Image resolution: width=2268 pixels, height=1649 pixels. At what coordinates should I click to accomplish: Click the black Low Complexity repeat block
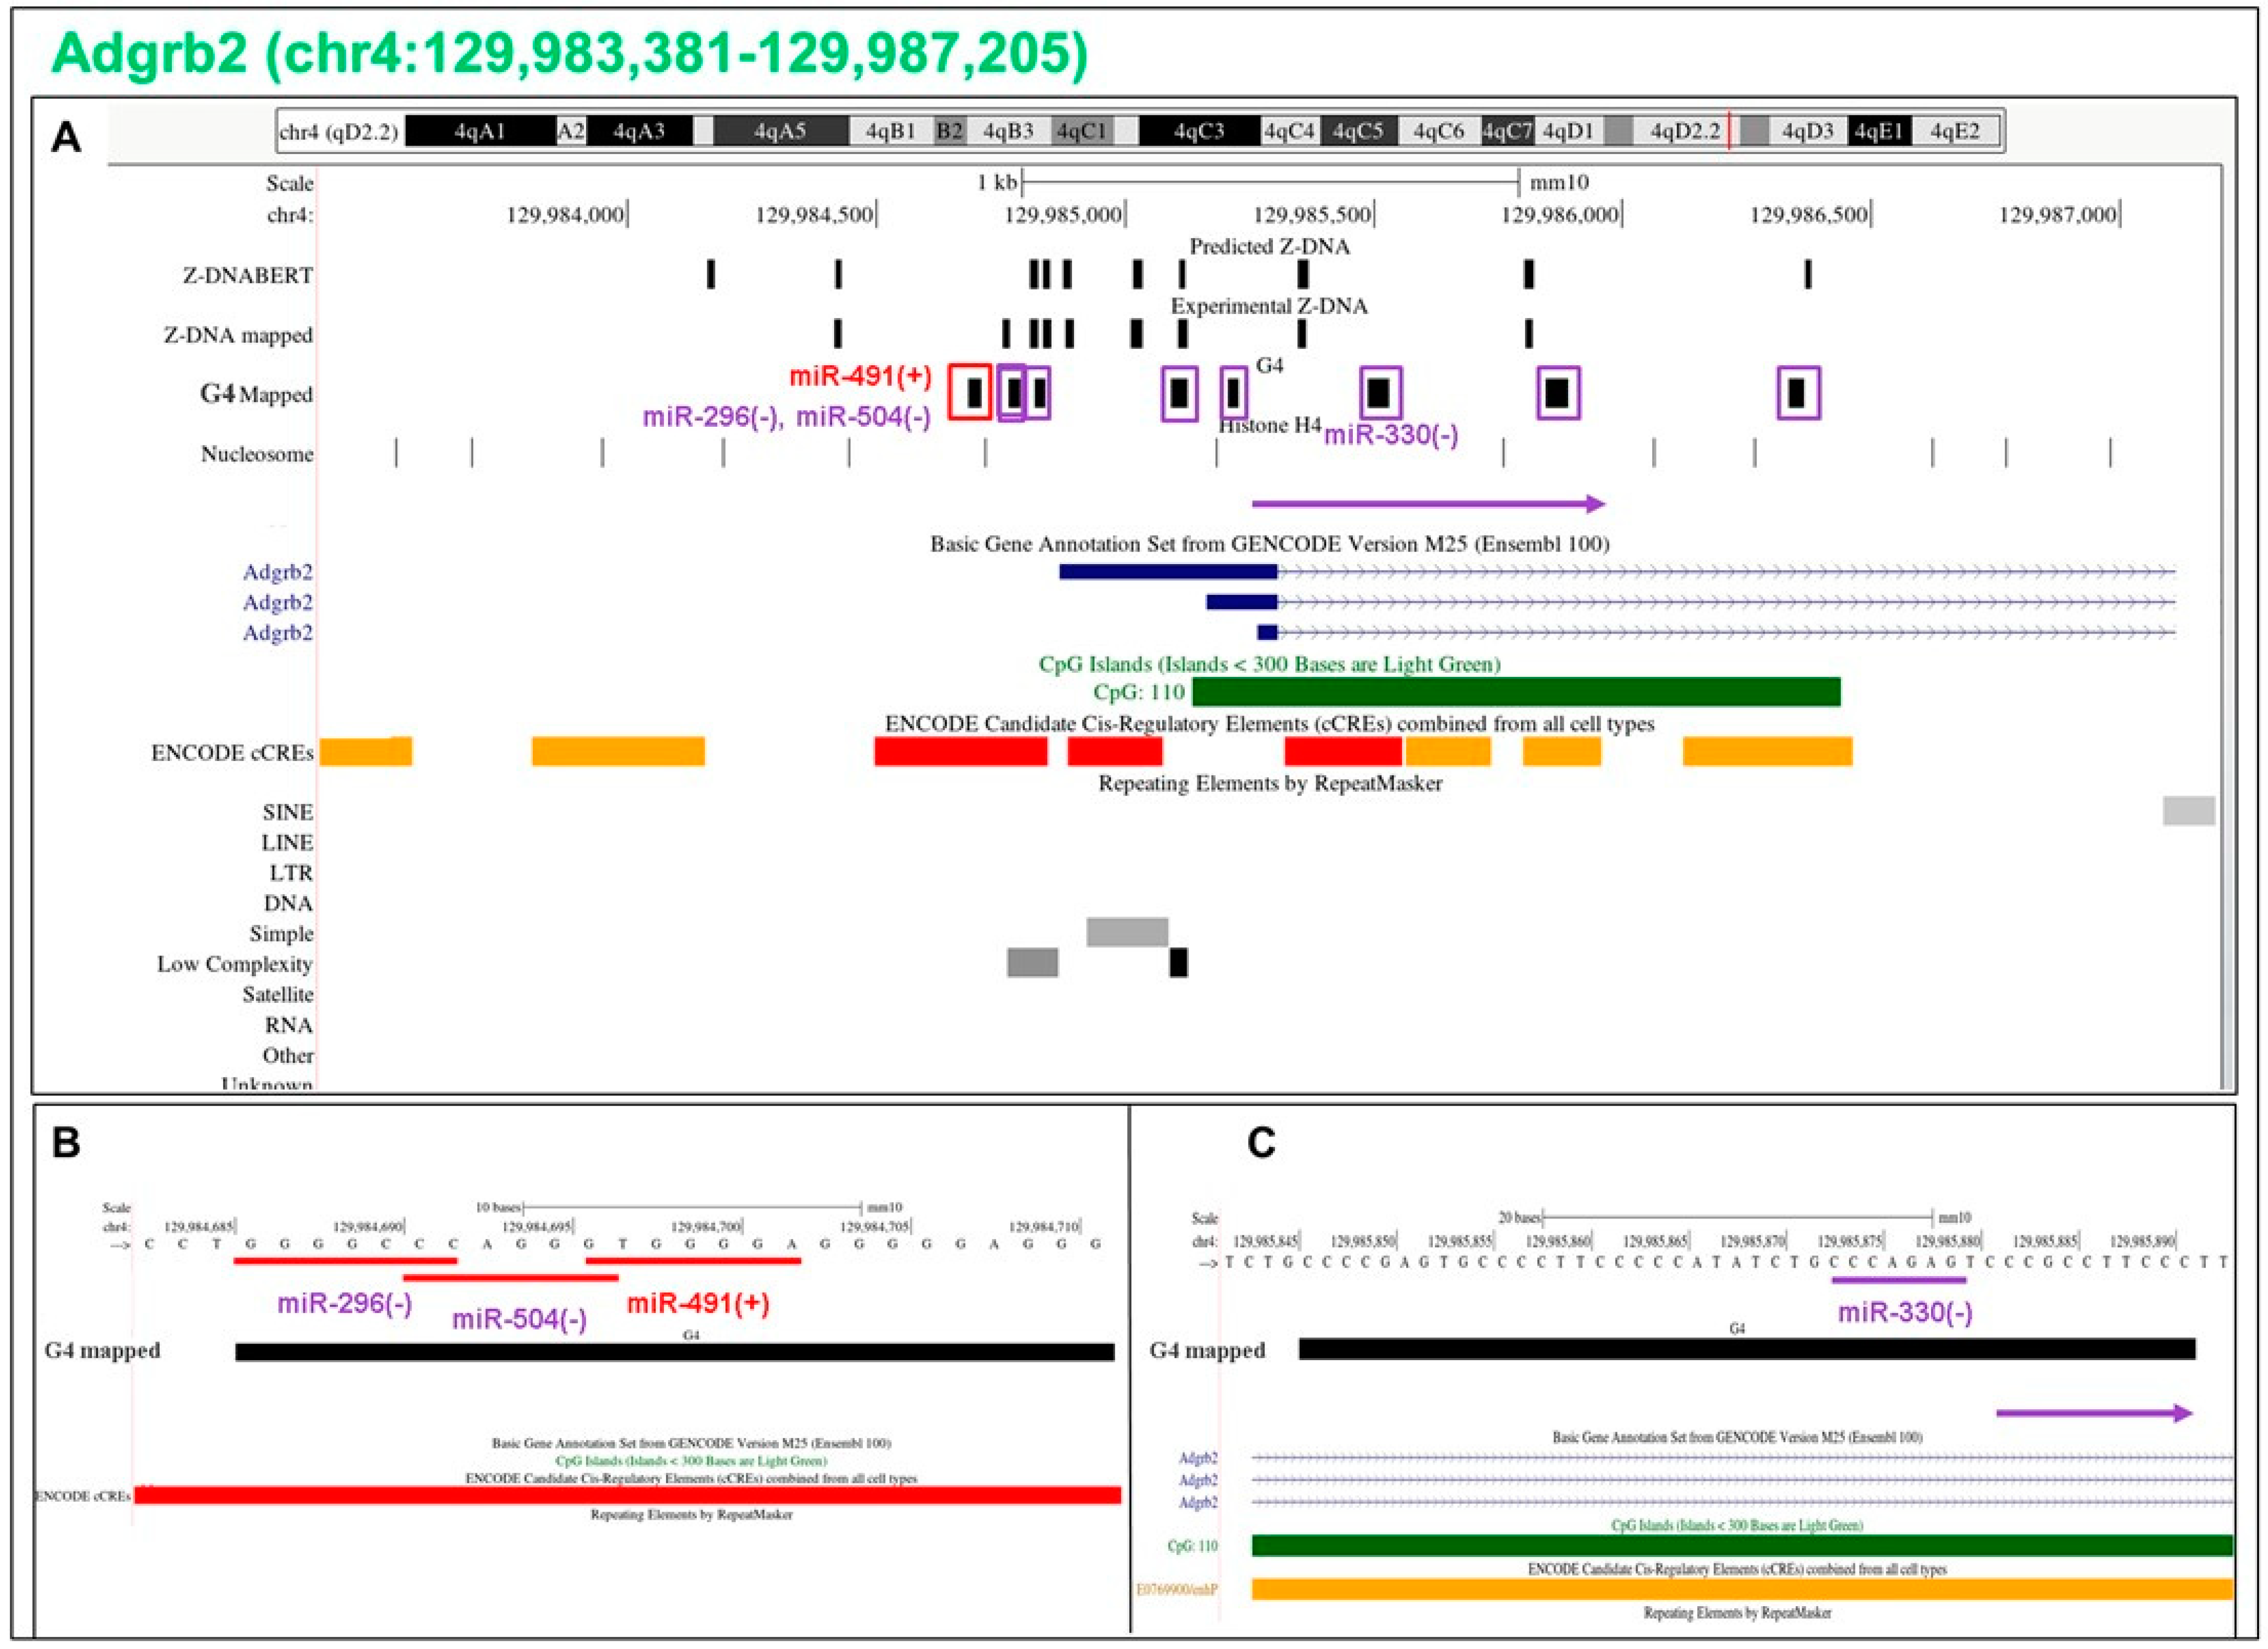coord(1178,963)
